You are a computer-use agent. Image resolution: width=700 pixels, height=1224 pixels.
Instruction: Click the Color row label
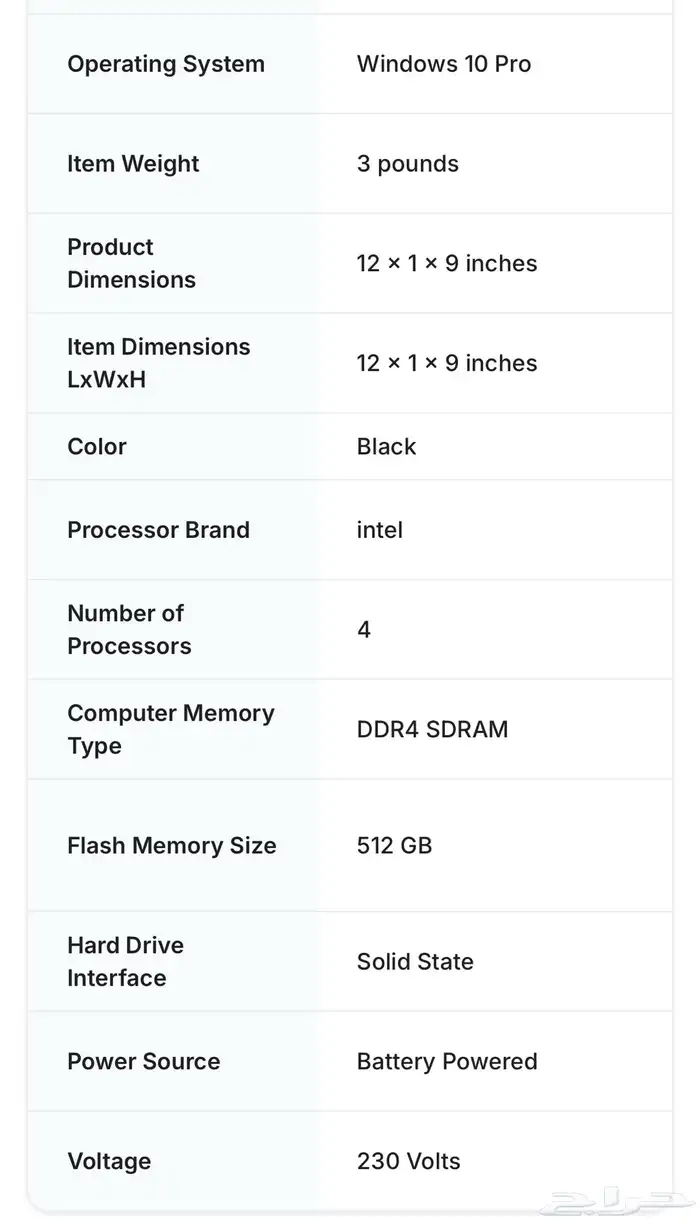click(x=97, y=446)
